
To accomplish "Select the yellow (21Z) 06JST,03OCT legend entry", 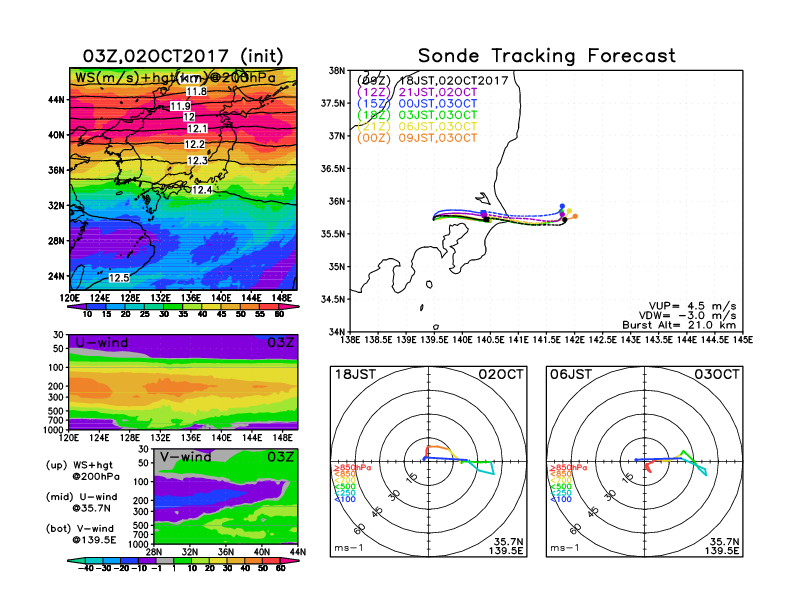I will click(417, 127).
